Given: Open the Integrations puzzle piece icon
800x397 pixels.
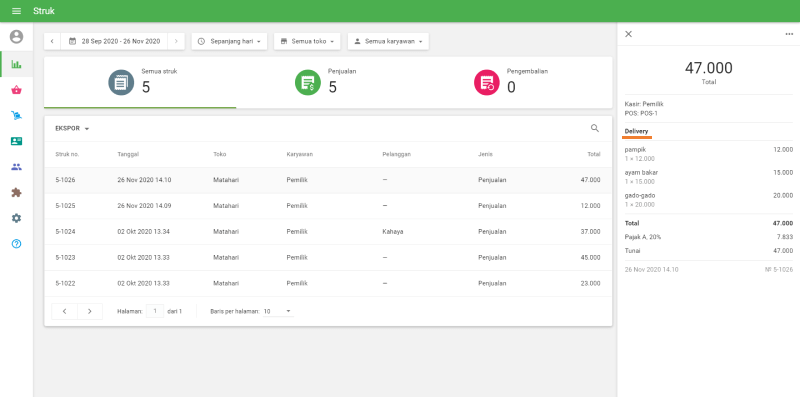Looking at the screenshot, I should click(x=16, y=192).
